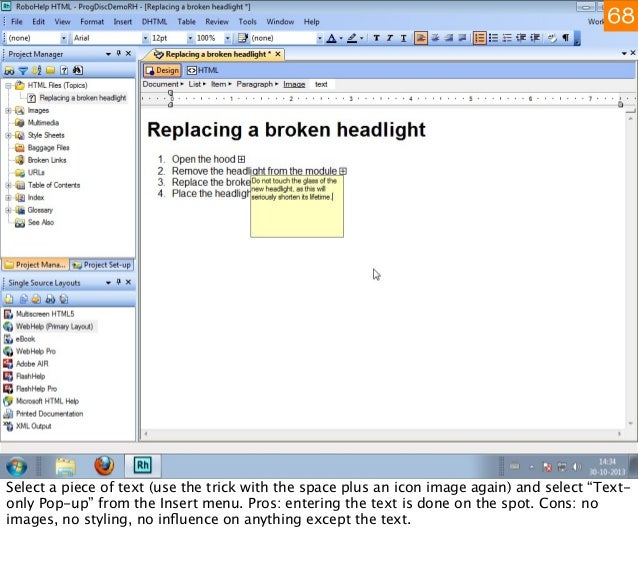Expand the Glossary tree node

click(x=8, y=210)
